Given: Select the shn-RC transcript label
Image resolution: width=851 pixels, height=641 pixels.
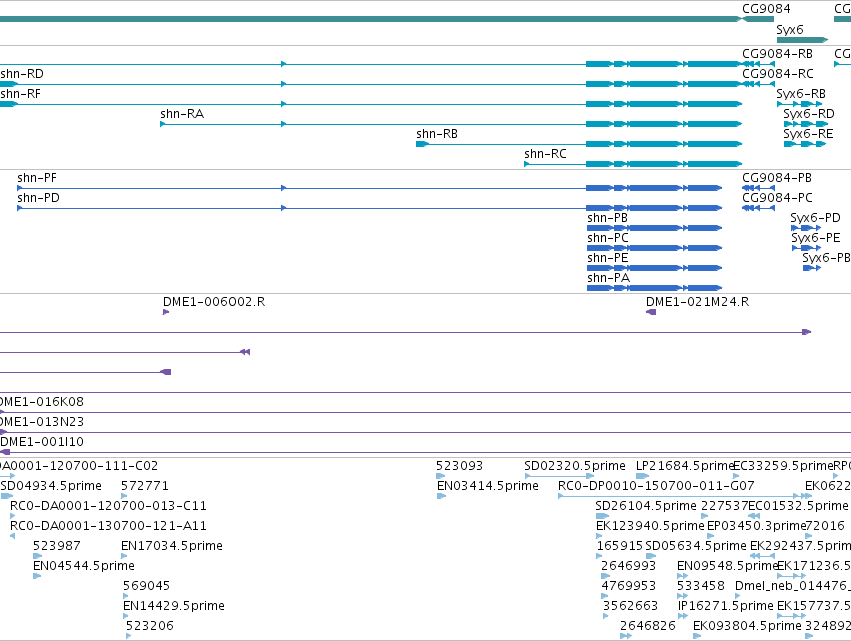Looking at the screenshot, I should coord(545,154).
